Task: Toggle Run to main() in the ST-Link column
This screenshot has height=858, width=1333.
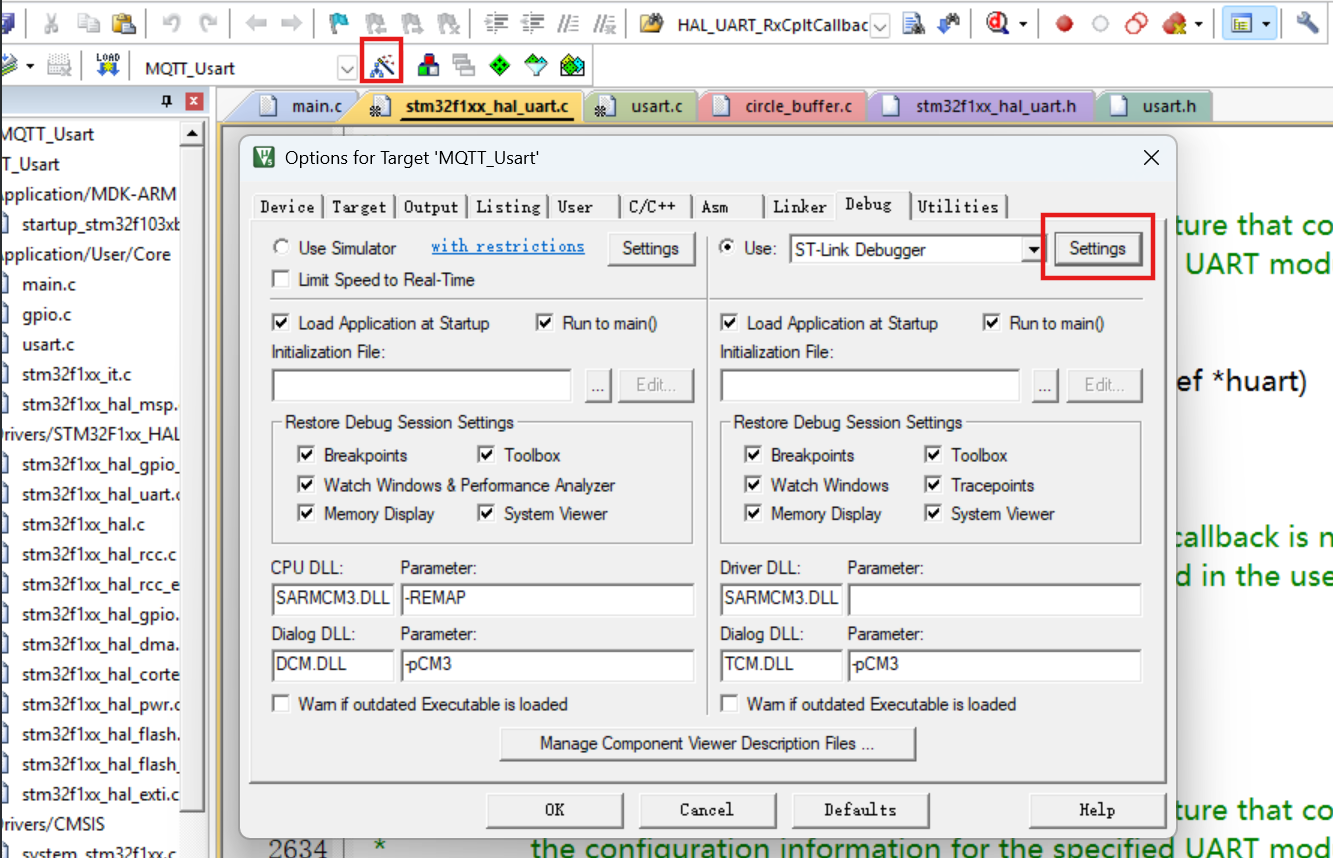Action: tap(991, 323)
